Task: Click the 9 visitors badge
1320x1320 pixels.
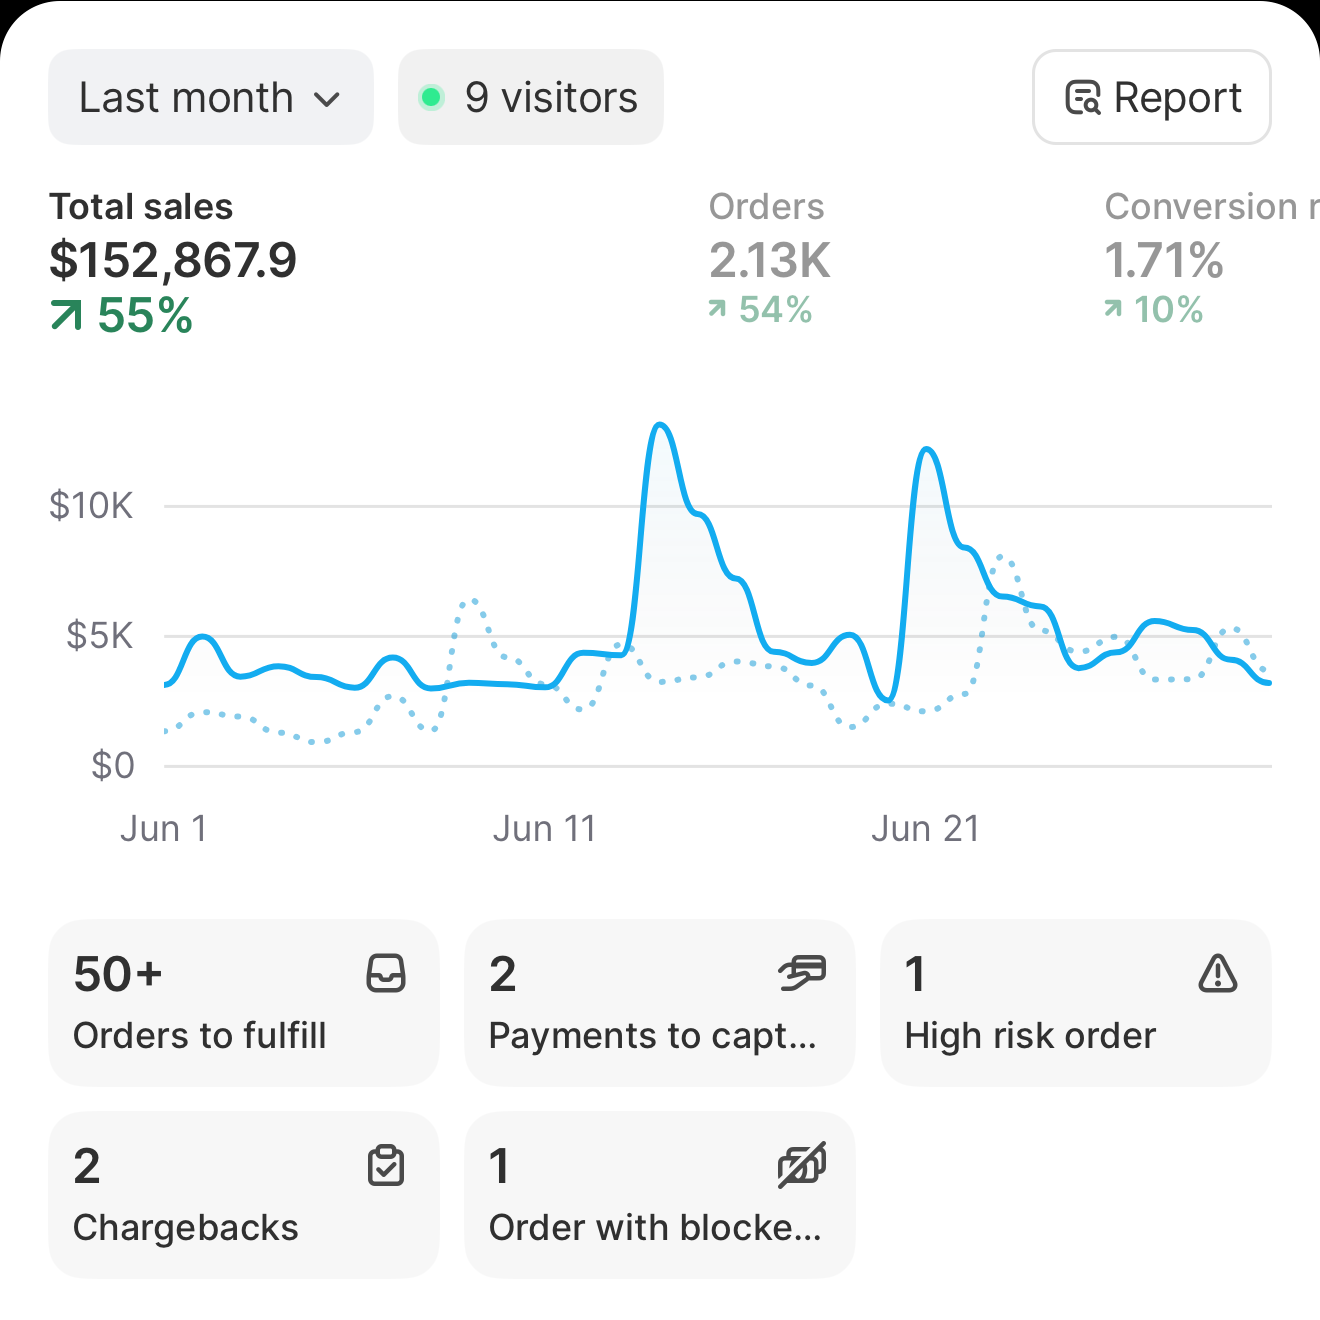Action: click(x=530, y=97)
